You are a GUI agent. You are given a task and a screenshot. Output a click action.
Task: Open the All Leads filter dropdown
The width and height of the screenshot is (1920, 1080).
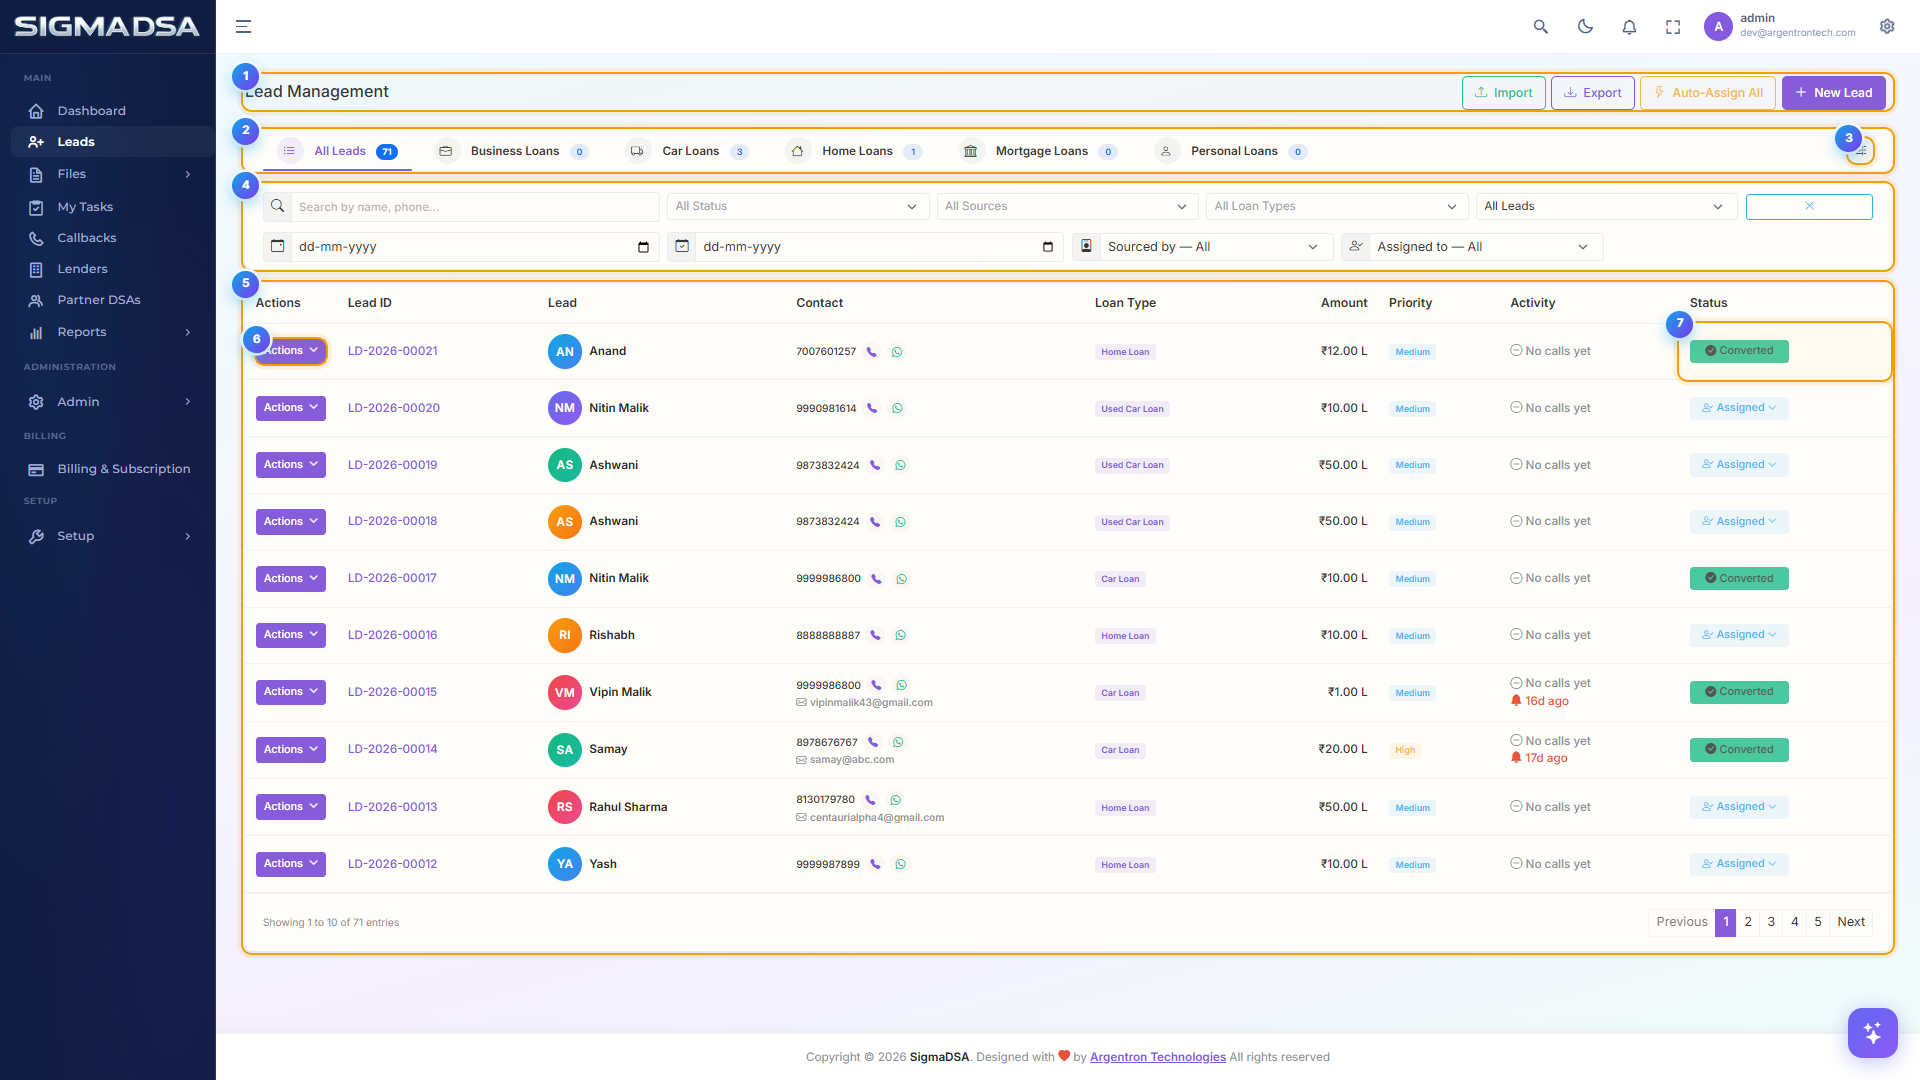pyautogui.click(x=1606, y=206)
